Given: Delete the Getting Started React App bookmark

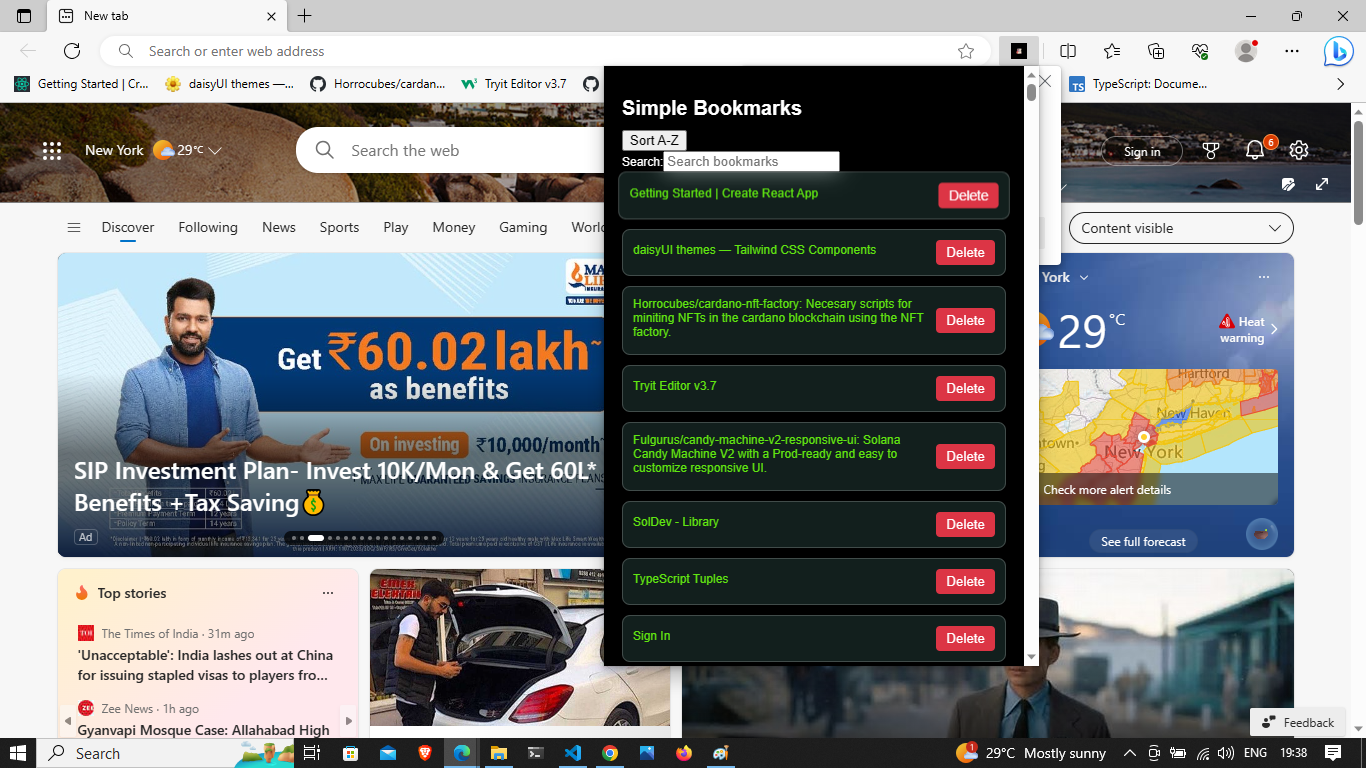Looking at the screenshot, I should pyautogui.click(x=968, y=196).
